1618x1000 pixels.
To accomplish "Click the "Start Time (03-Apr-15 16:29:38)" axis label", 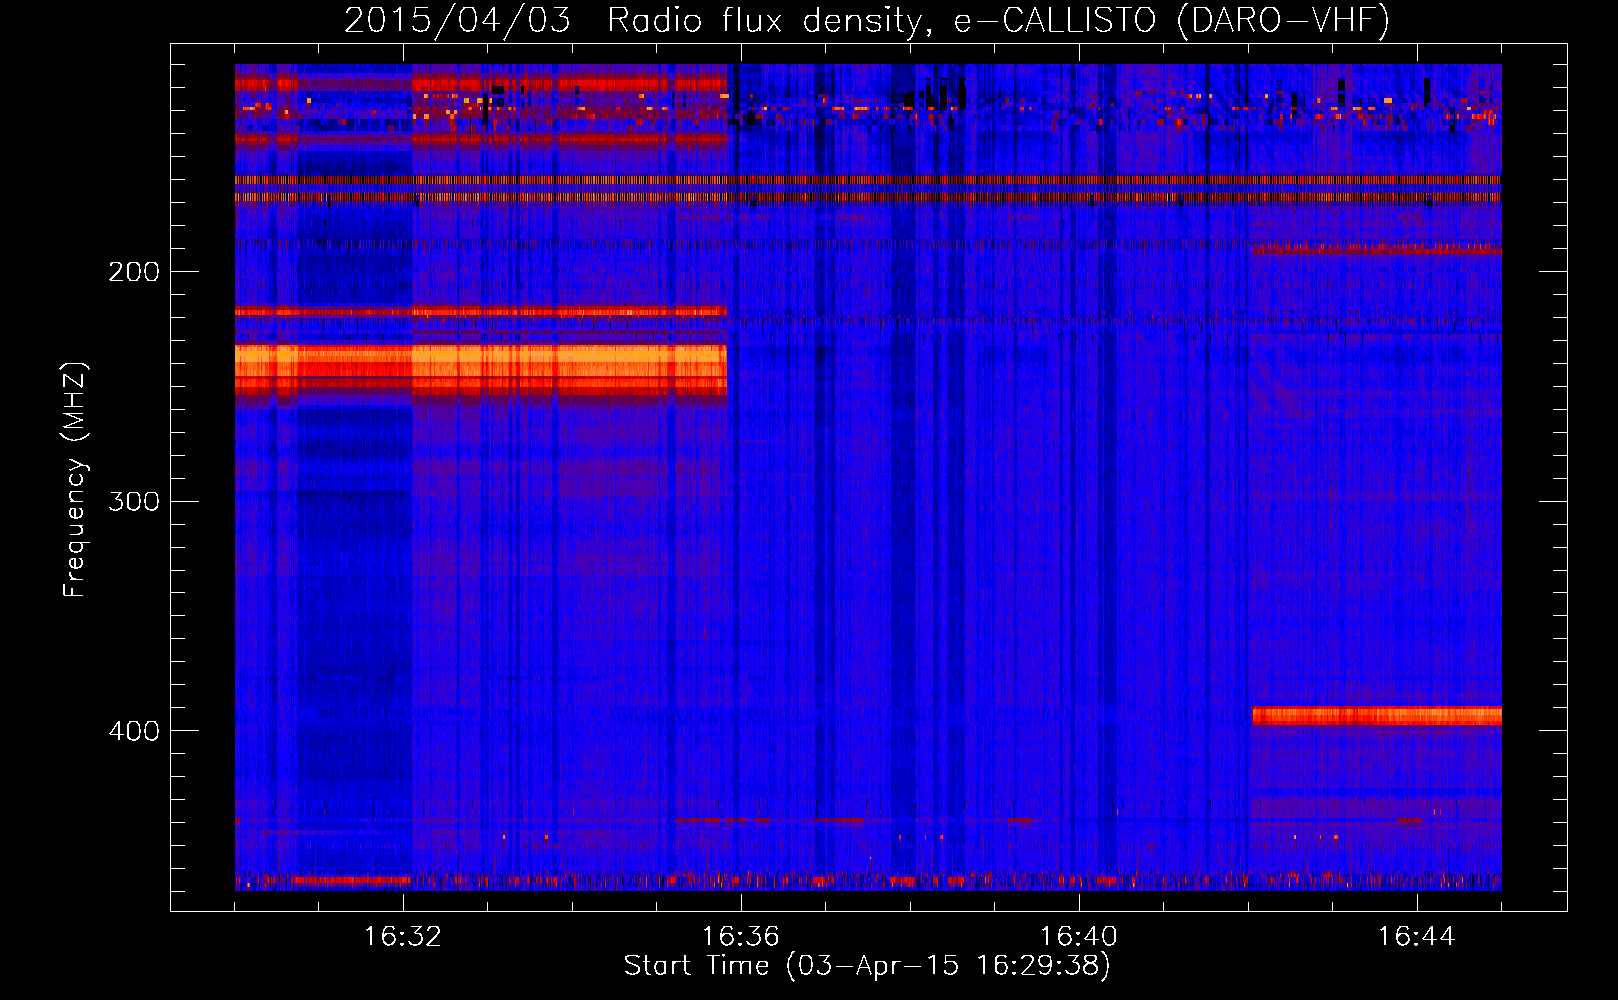I will (x=867, y=966).
